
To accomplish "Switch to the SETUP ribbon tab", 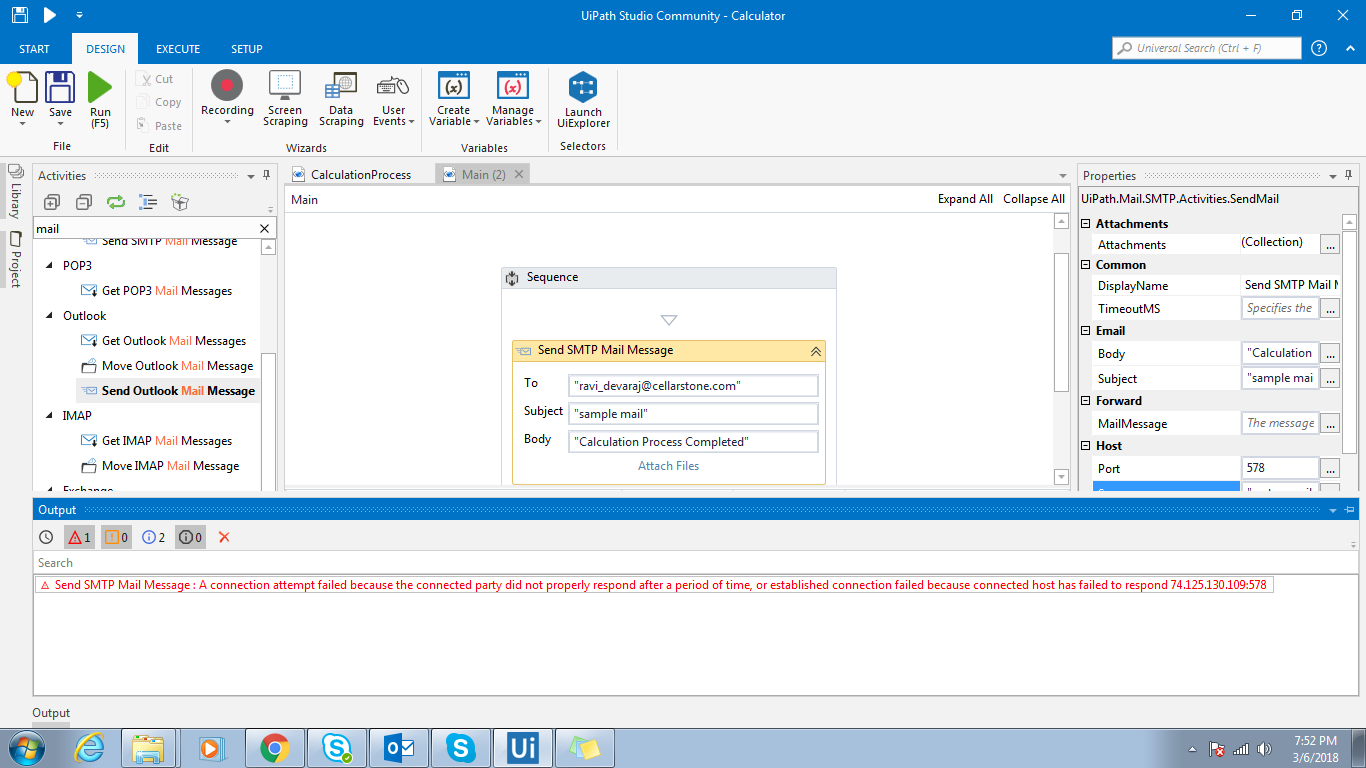I will 247,49.
